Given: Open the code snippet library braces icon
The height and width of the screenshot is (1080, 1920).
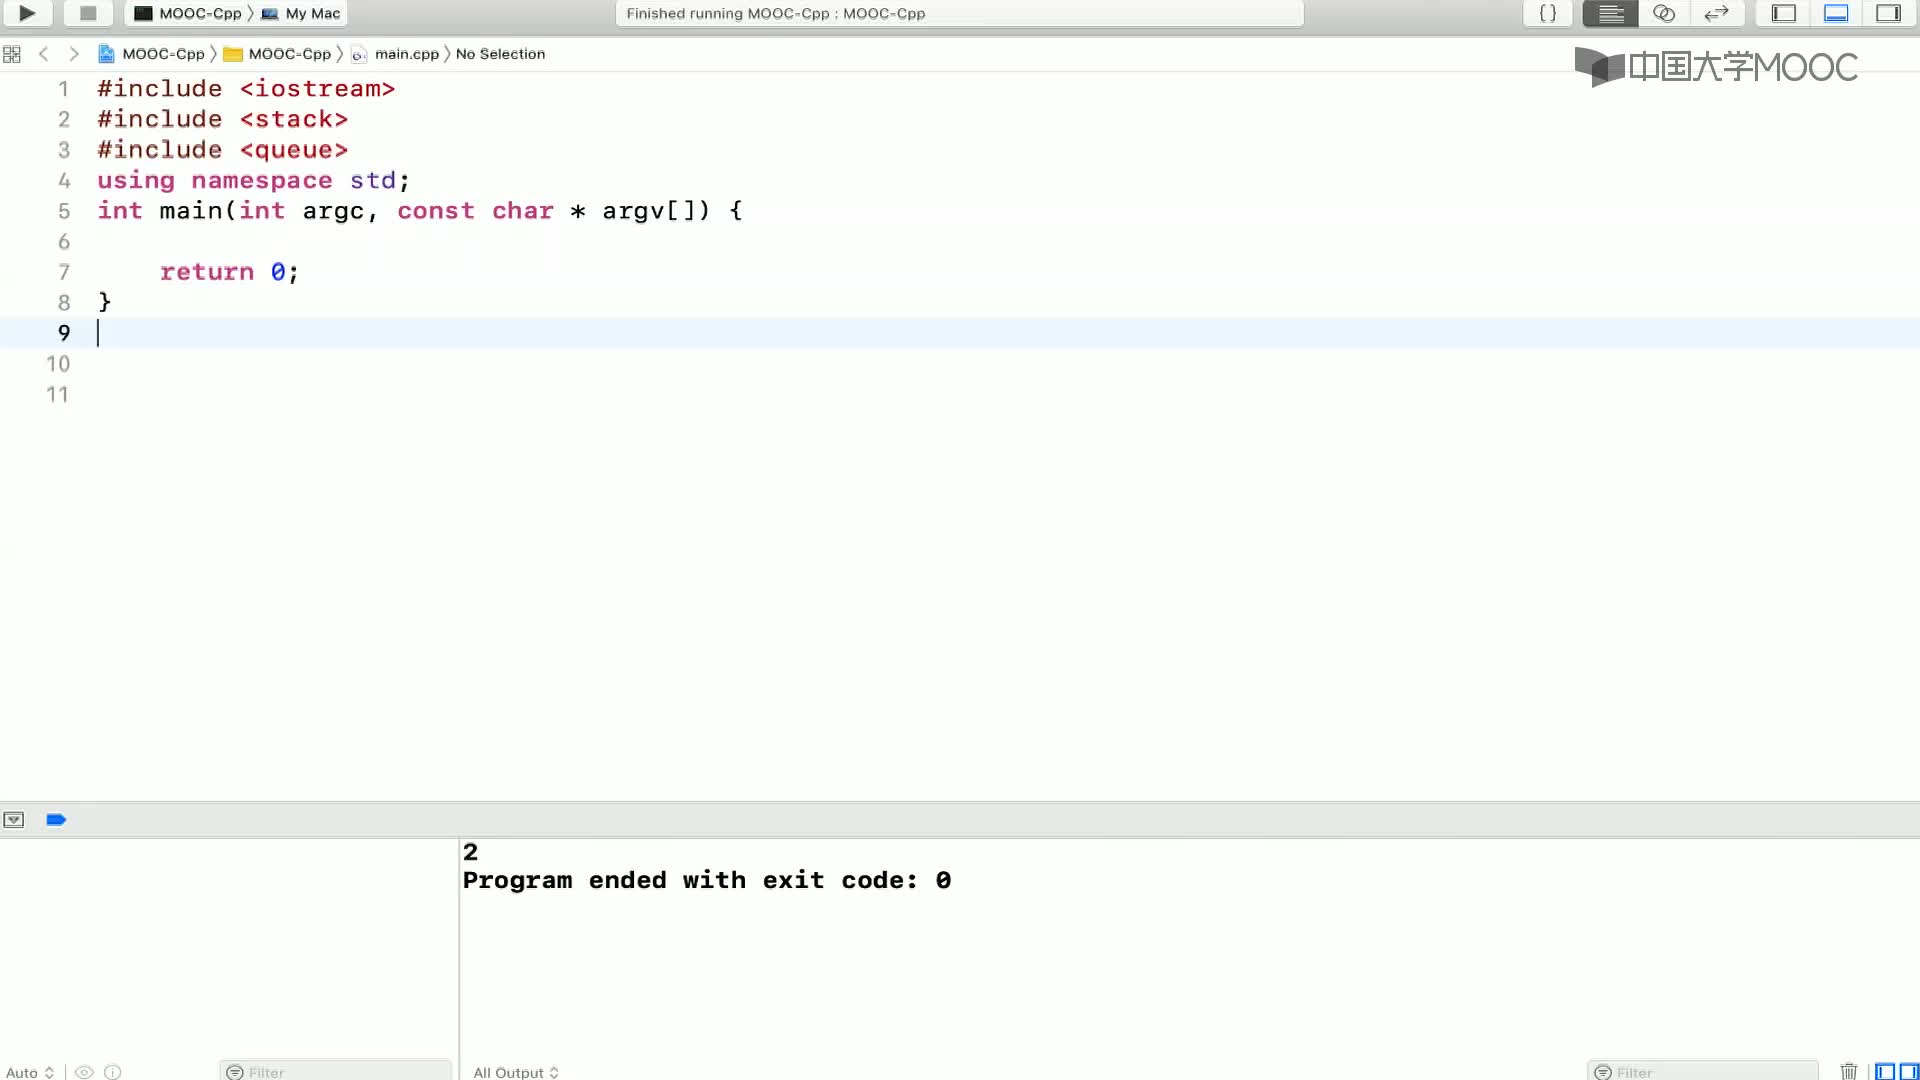Looking at the screenshot, I should coord(1547,13).
